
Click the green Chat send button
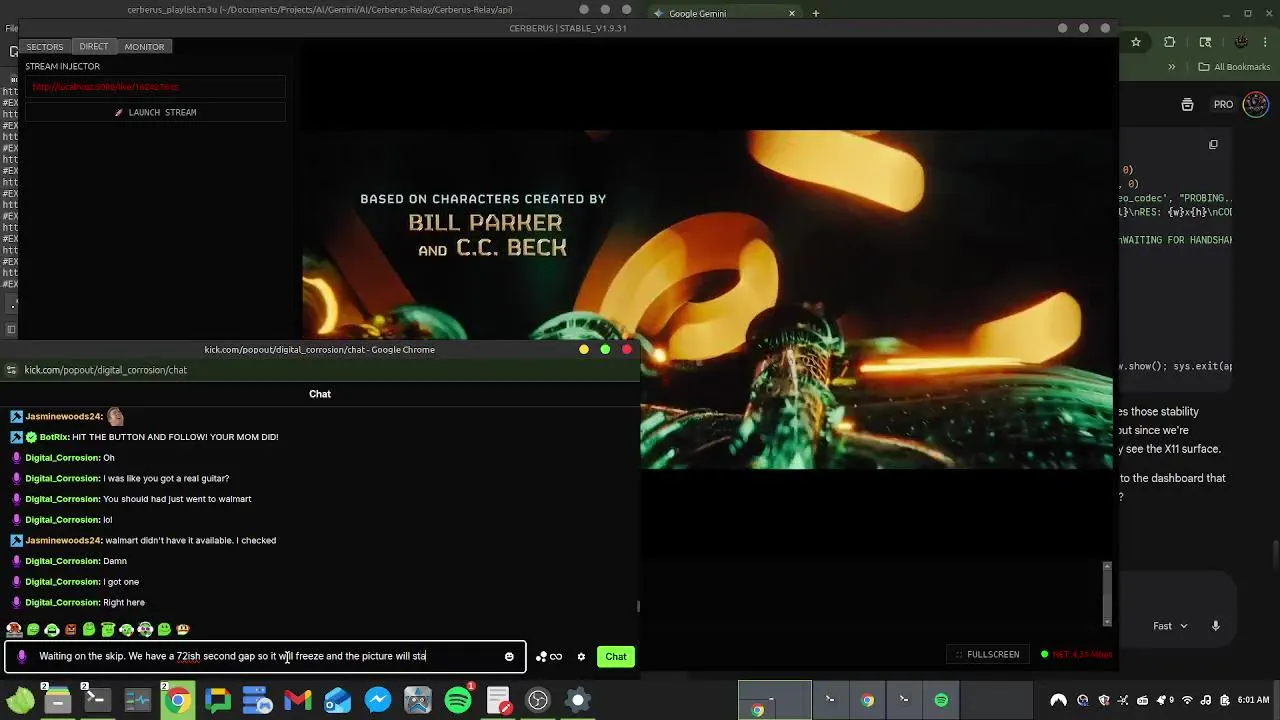(x=616, y=657)
